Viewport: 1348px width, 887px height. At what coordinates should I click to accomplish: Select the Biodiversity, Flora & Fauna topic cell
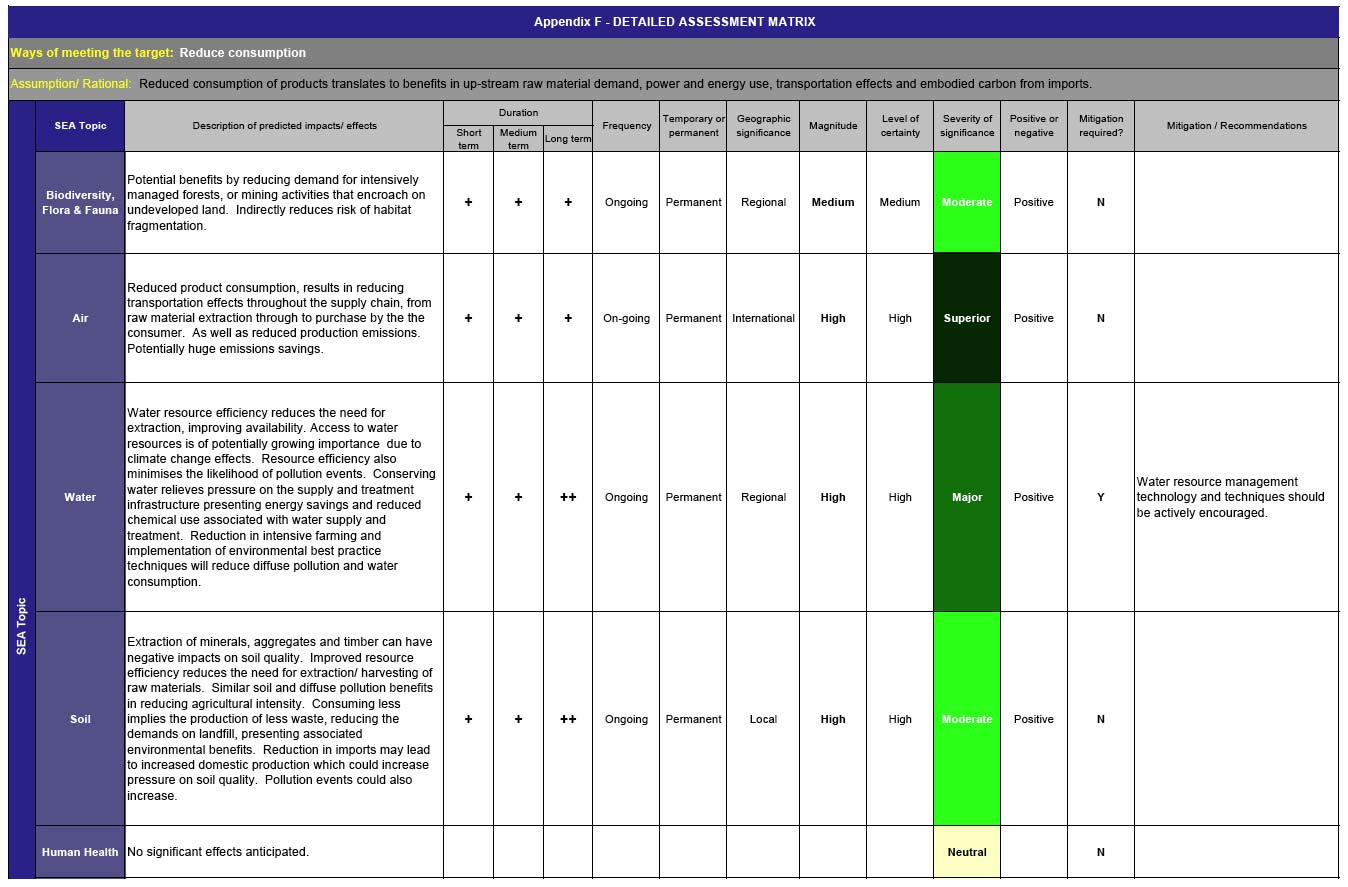(x=80, y=203)
